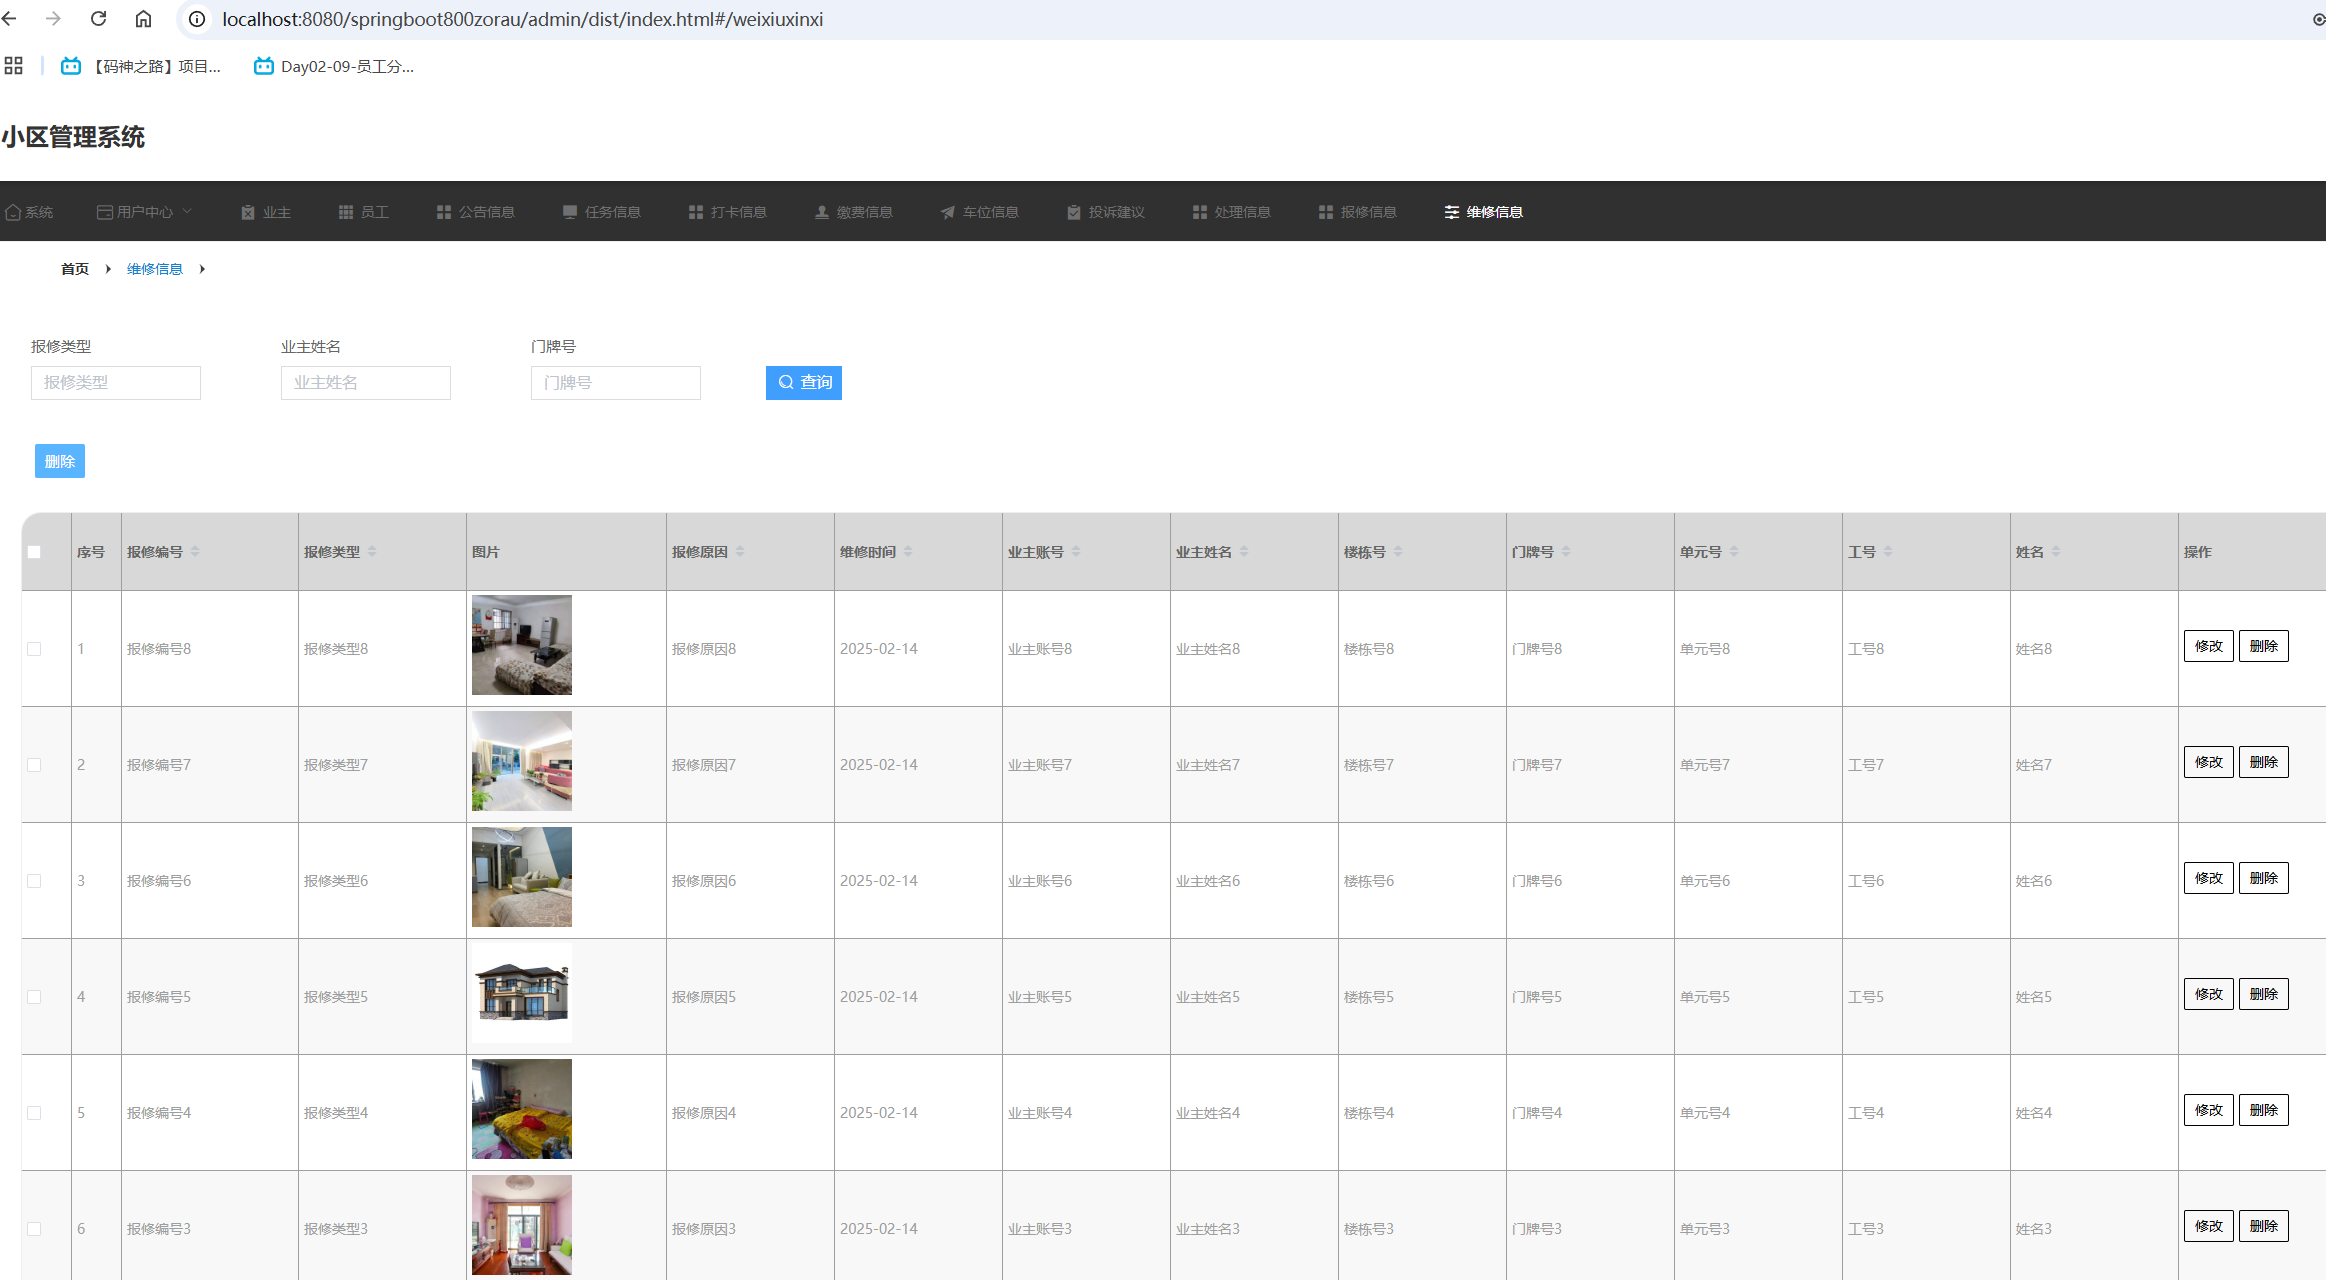Click the blue 查询 search button
Image resolution: width=2326 pixels, height=1280 pixels.
(x=803, y=383)
